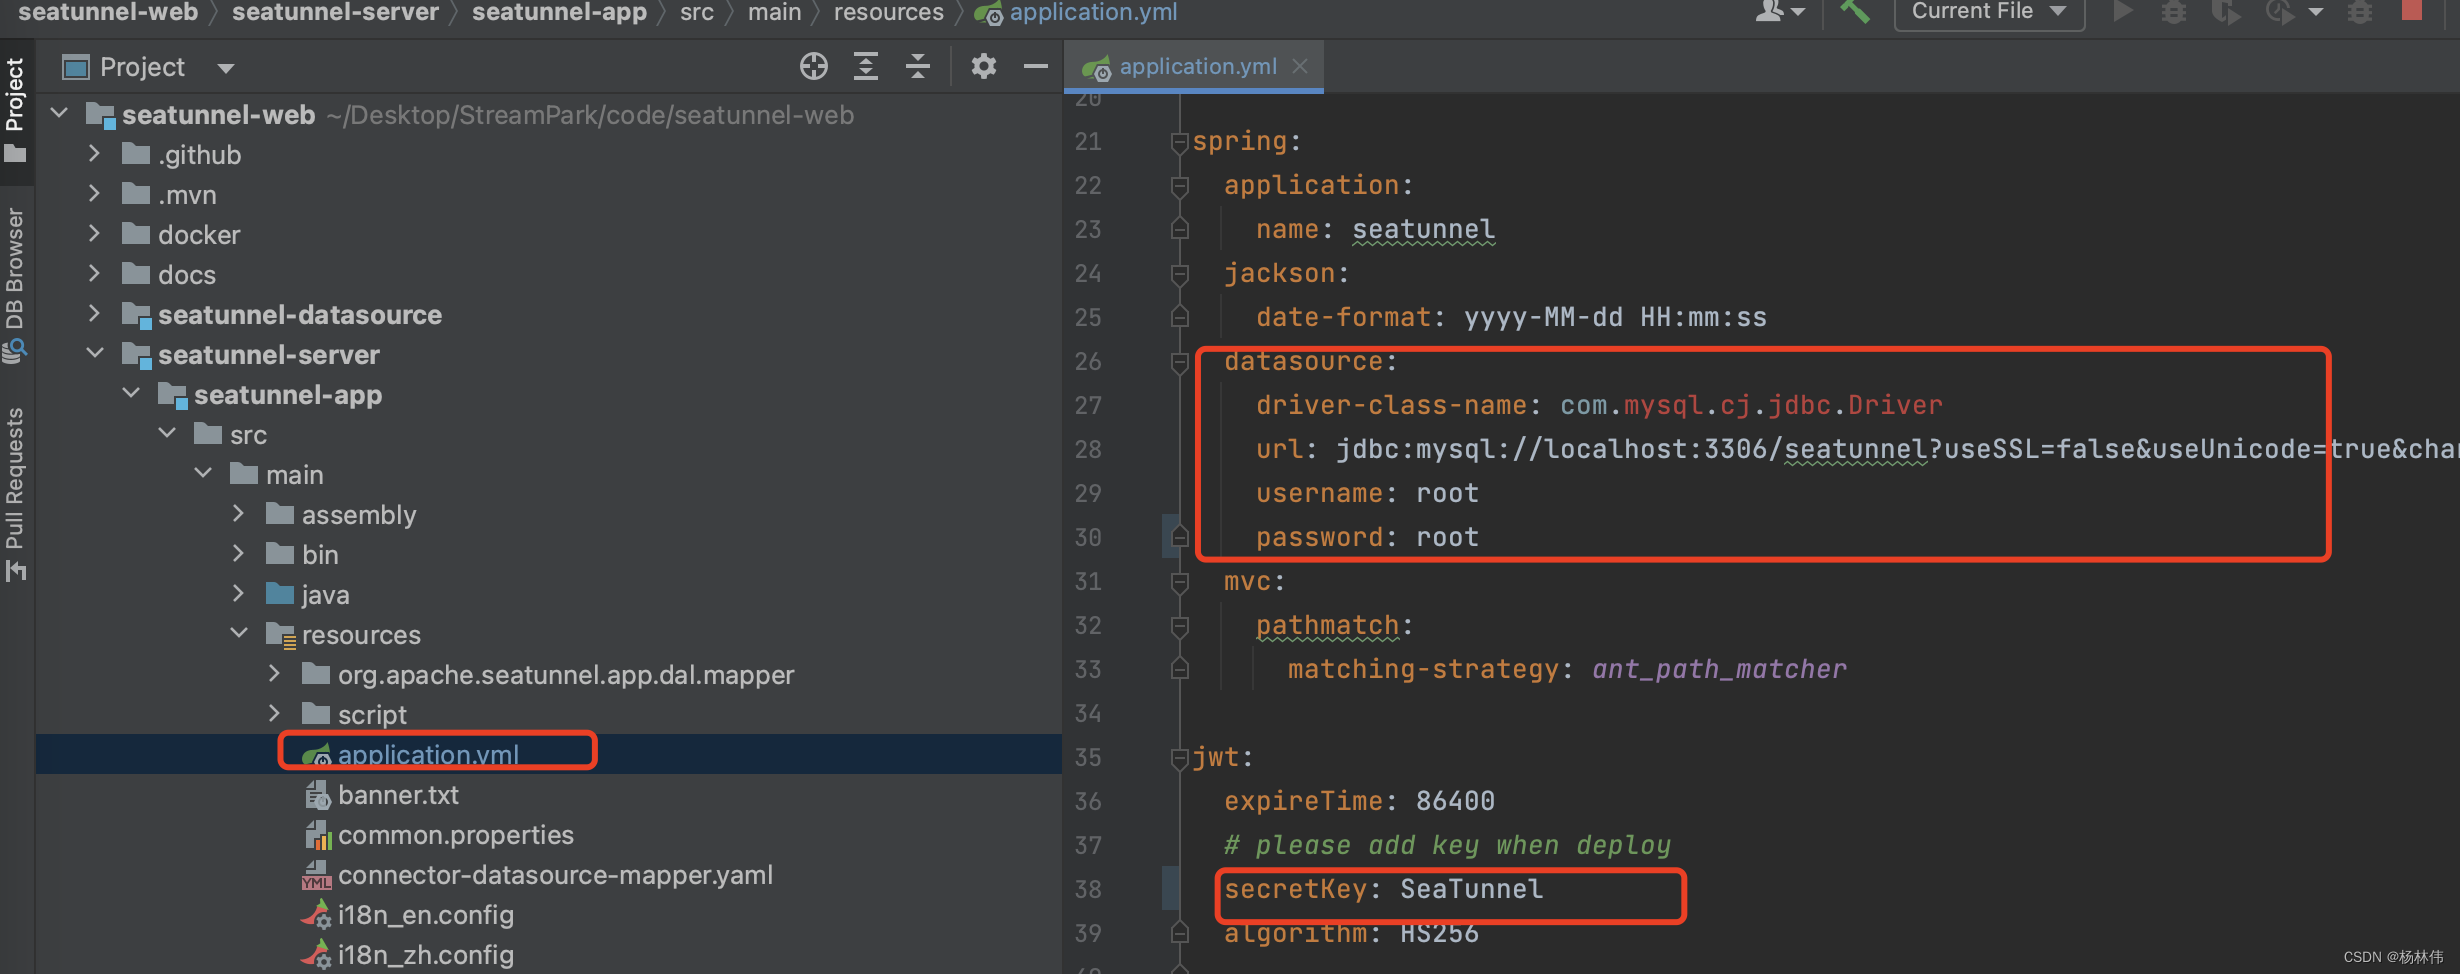Open the Project tool window tab
Viewport: 2460px width, 974px height.
15,110
